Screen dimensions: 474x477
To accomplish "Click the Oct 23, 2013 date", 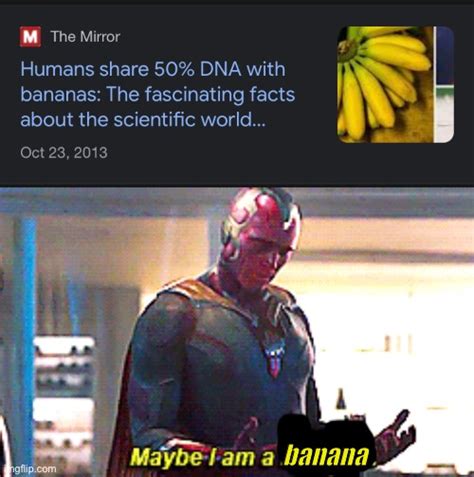I will click(64, 153).
